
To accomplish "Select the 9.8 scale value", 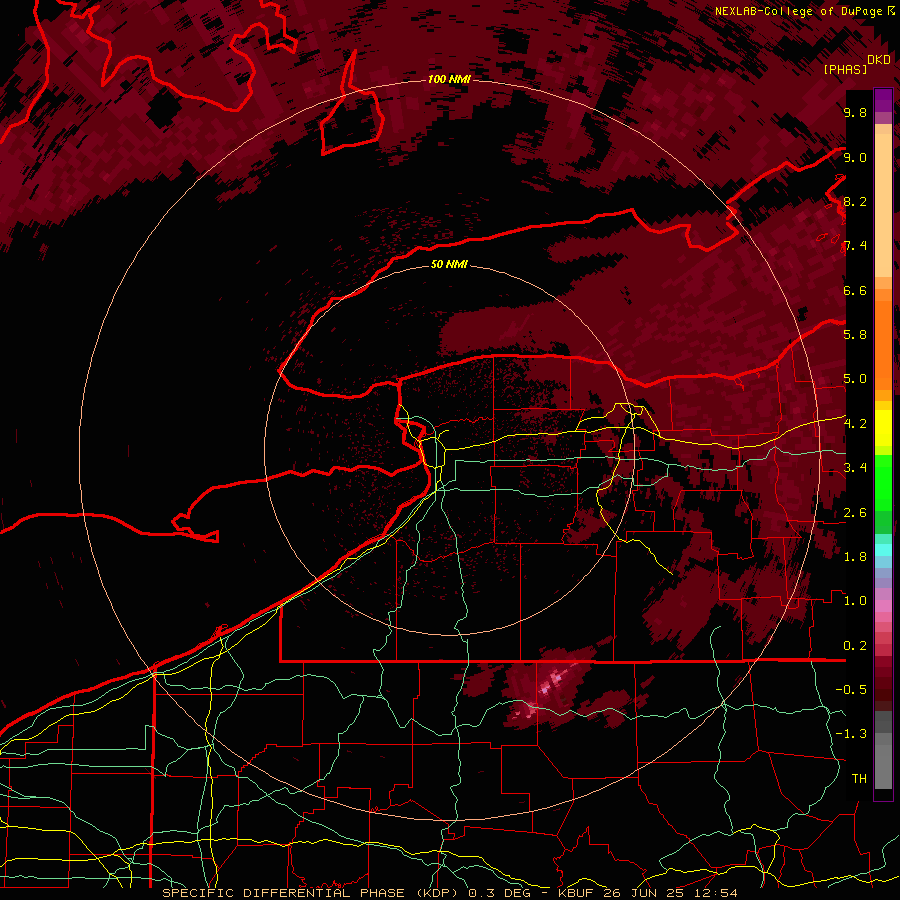I will pos(855,112).
